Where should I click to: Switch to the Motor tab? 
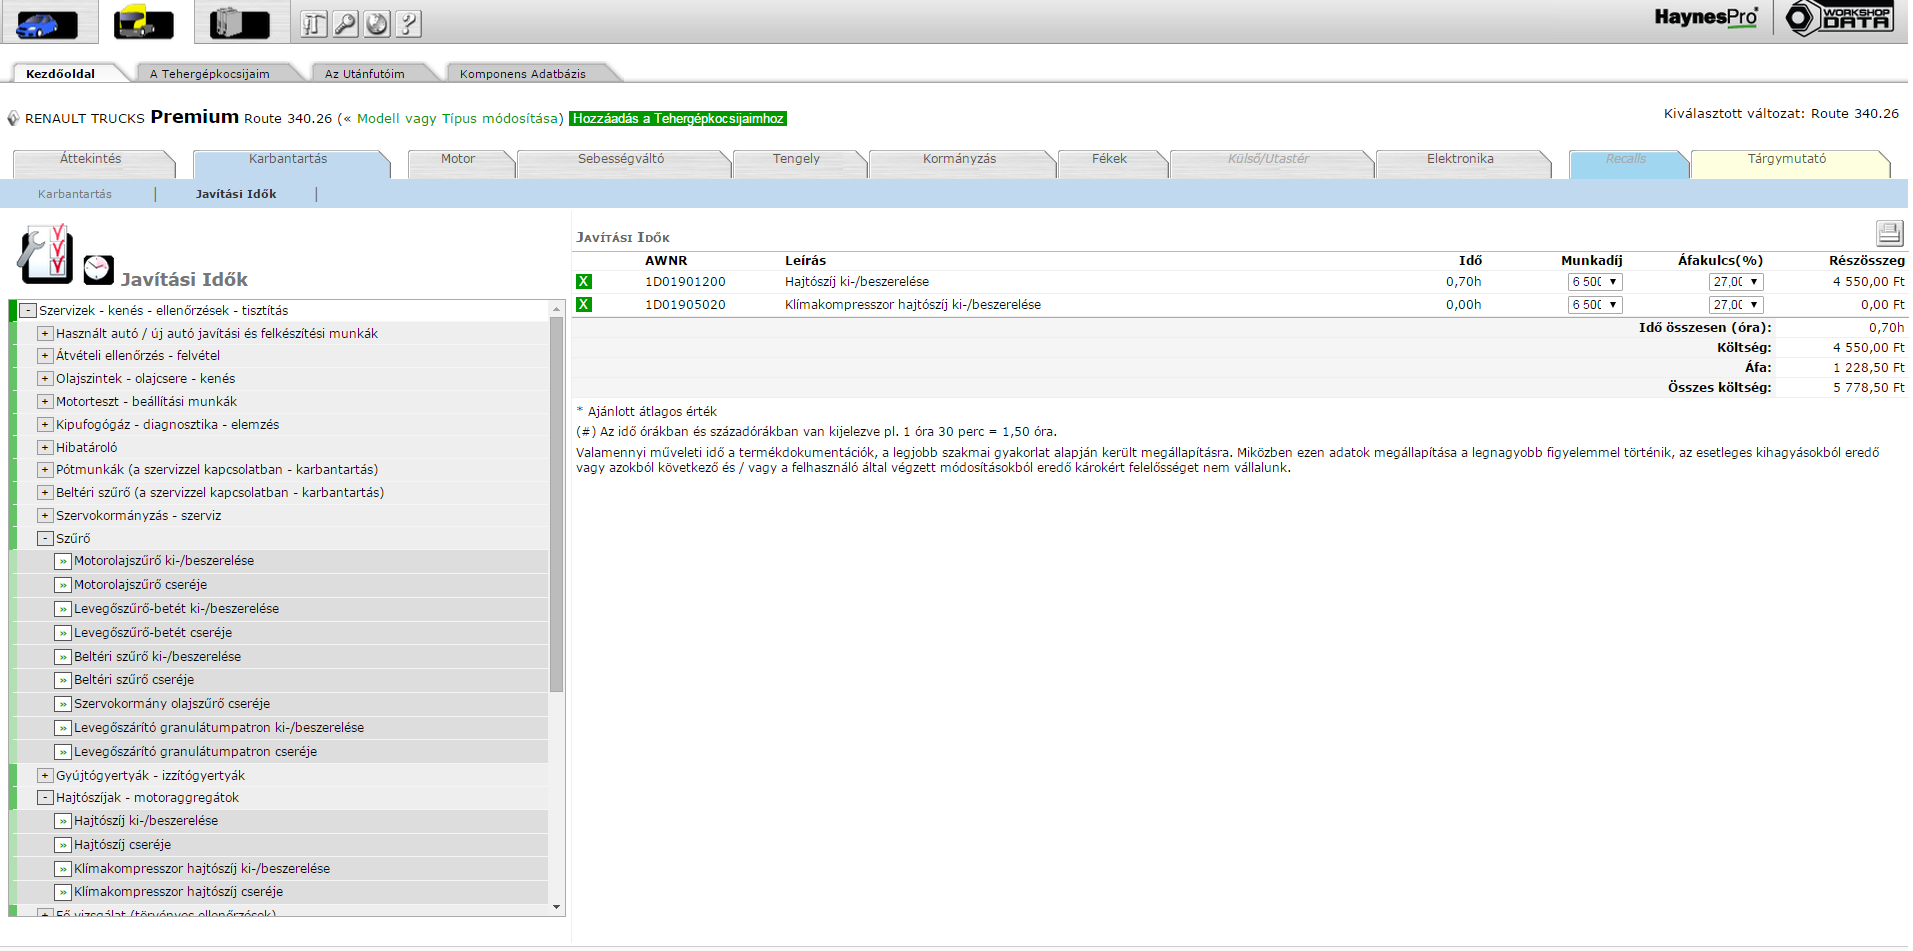(x=458, y=159)
